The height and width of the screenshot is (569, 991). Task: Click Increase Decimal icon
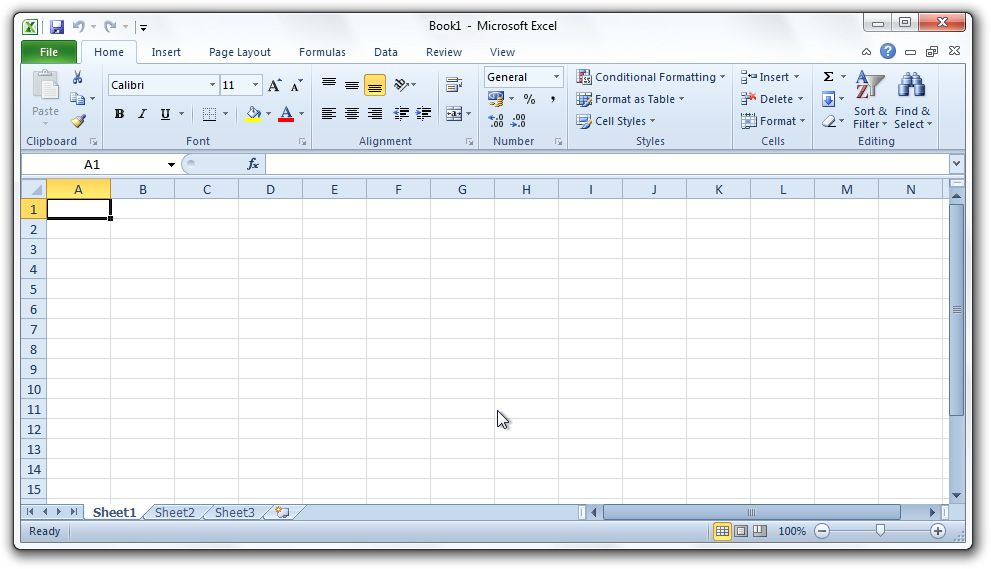(496, 121)
